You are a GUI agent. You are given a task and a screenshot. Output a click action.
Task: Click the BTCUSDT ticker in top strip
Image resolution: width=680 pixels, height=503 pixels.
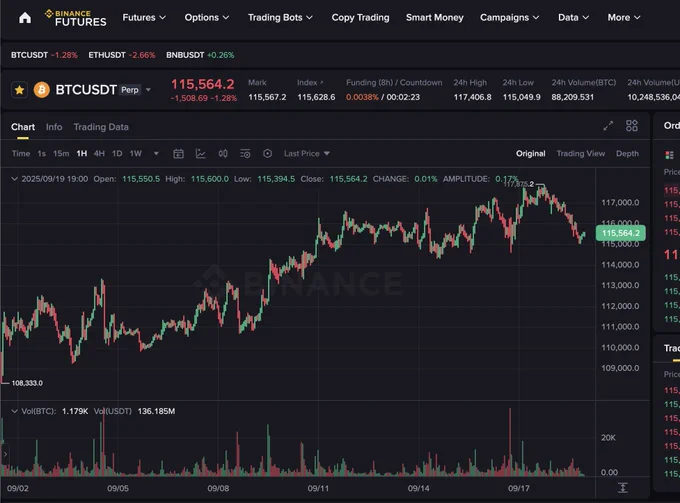(x=44, y=55)
